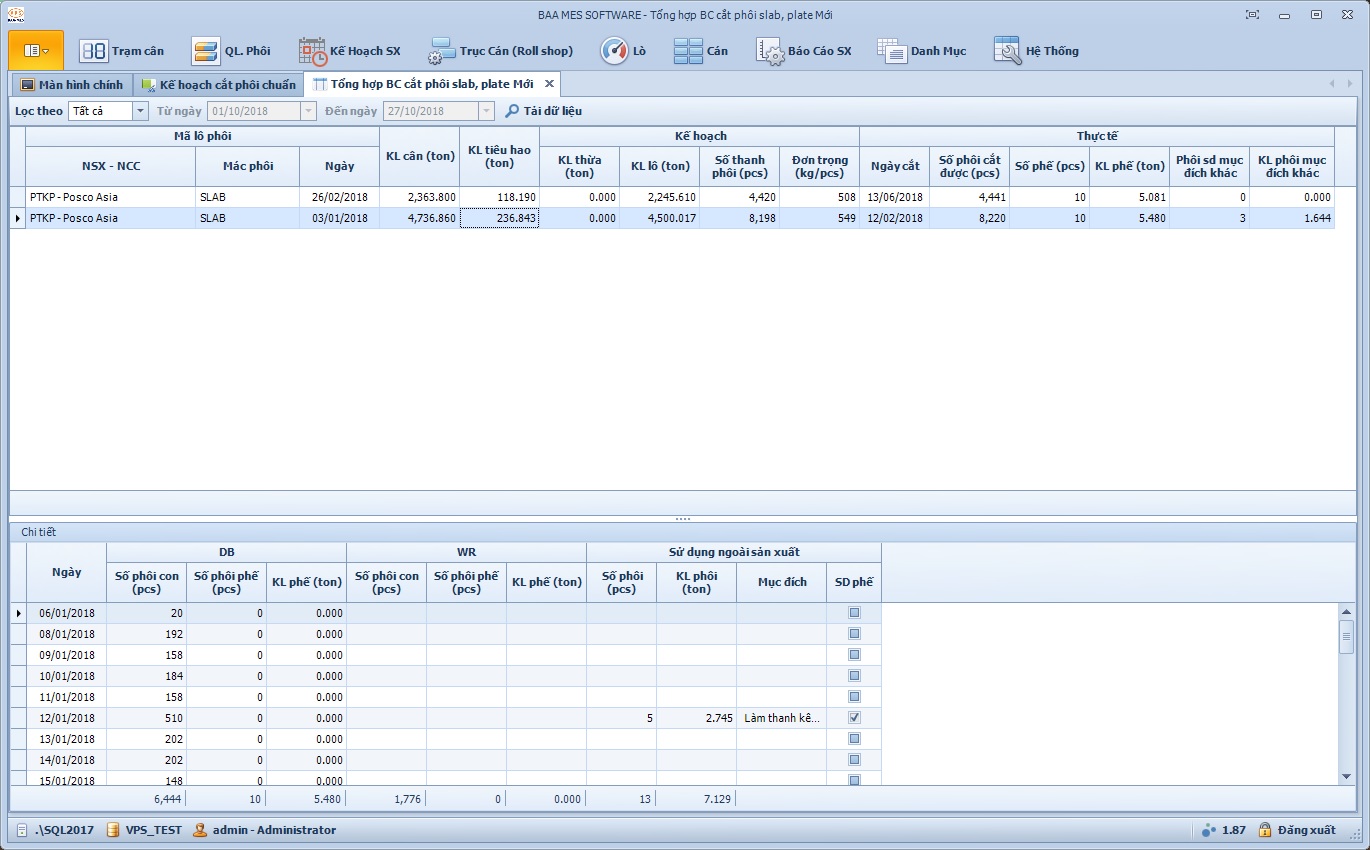The width and height of the screenshot is (1370, 850).
Task: Expand the Lọc theo filter dropdown
Action: 140,111
